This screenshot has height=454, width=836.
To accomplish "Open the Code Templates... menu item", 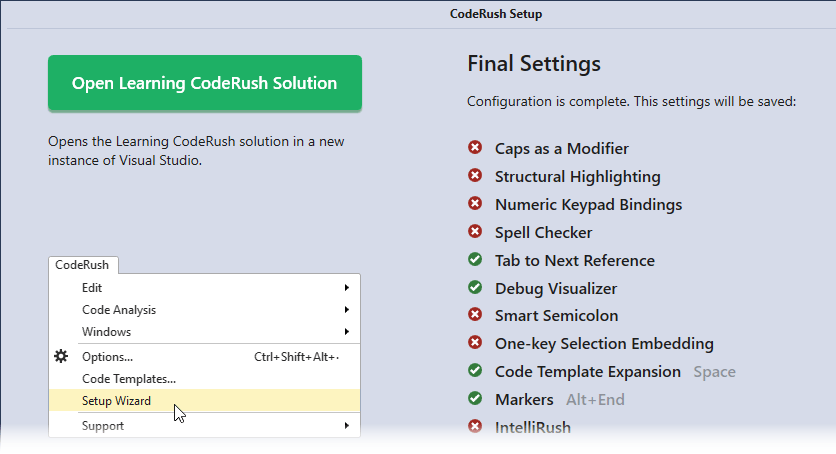I will (128, 379).
